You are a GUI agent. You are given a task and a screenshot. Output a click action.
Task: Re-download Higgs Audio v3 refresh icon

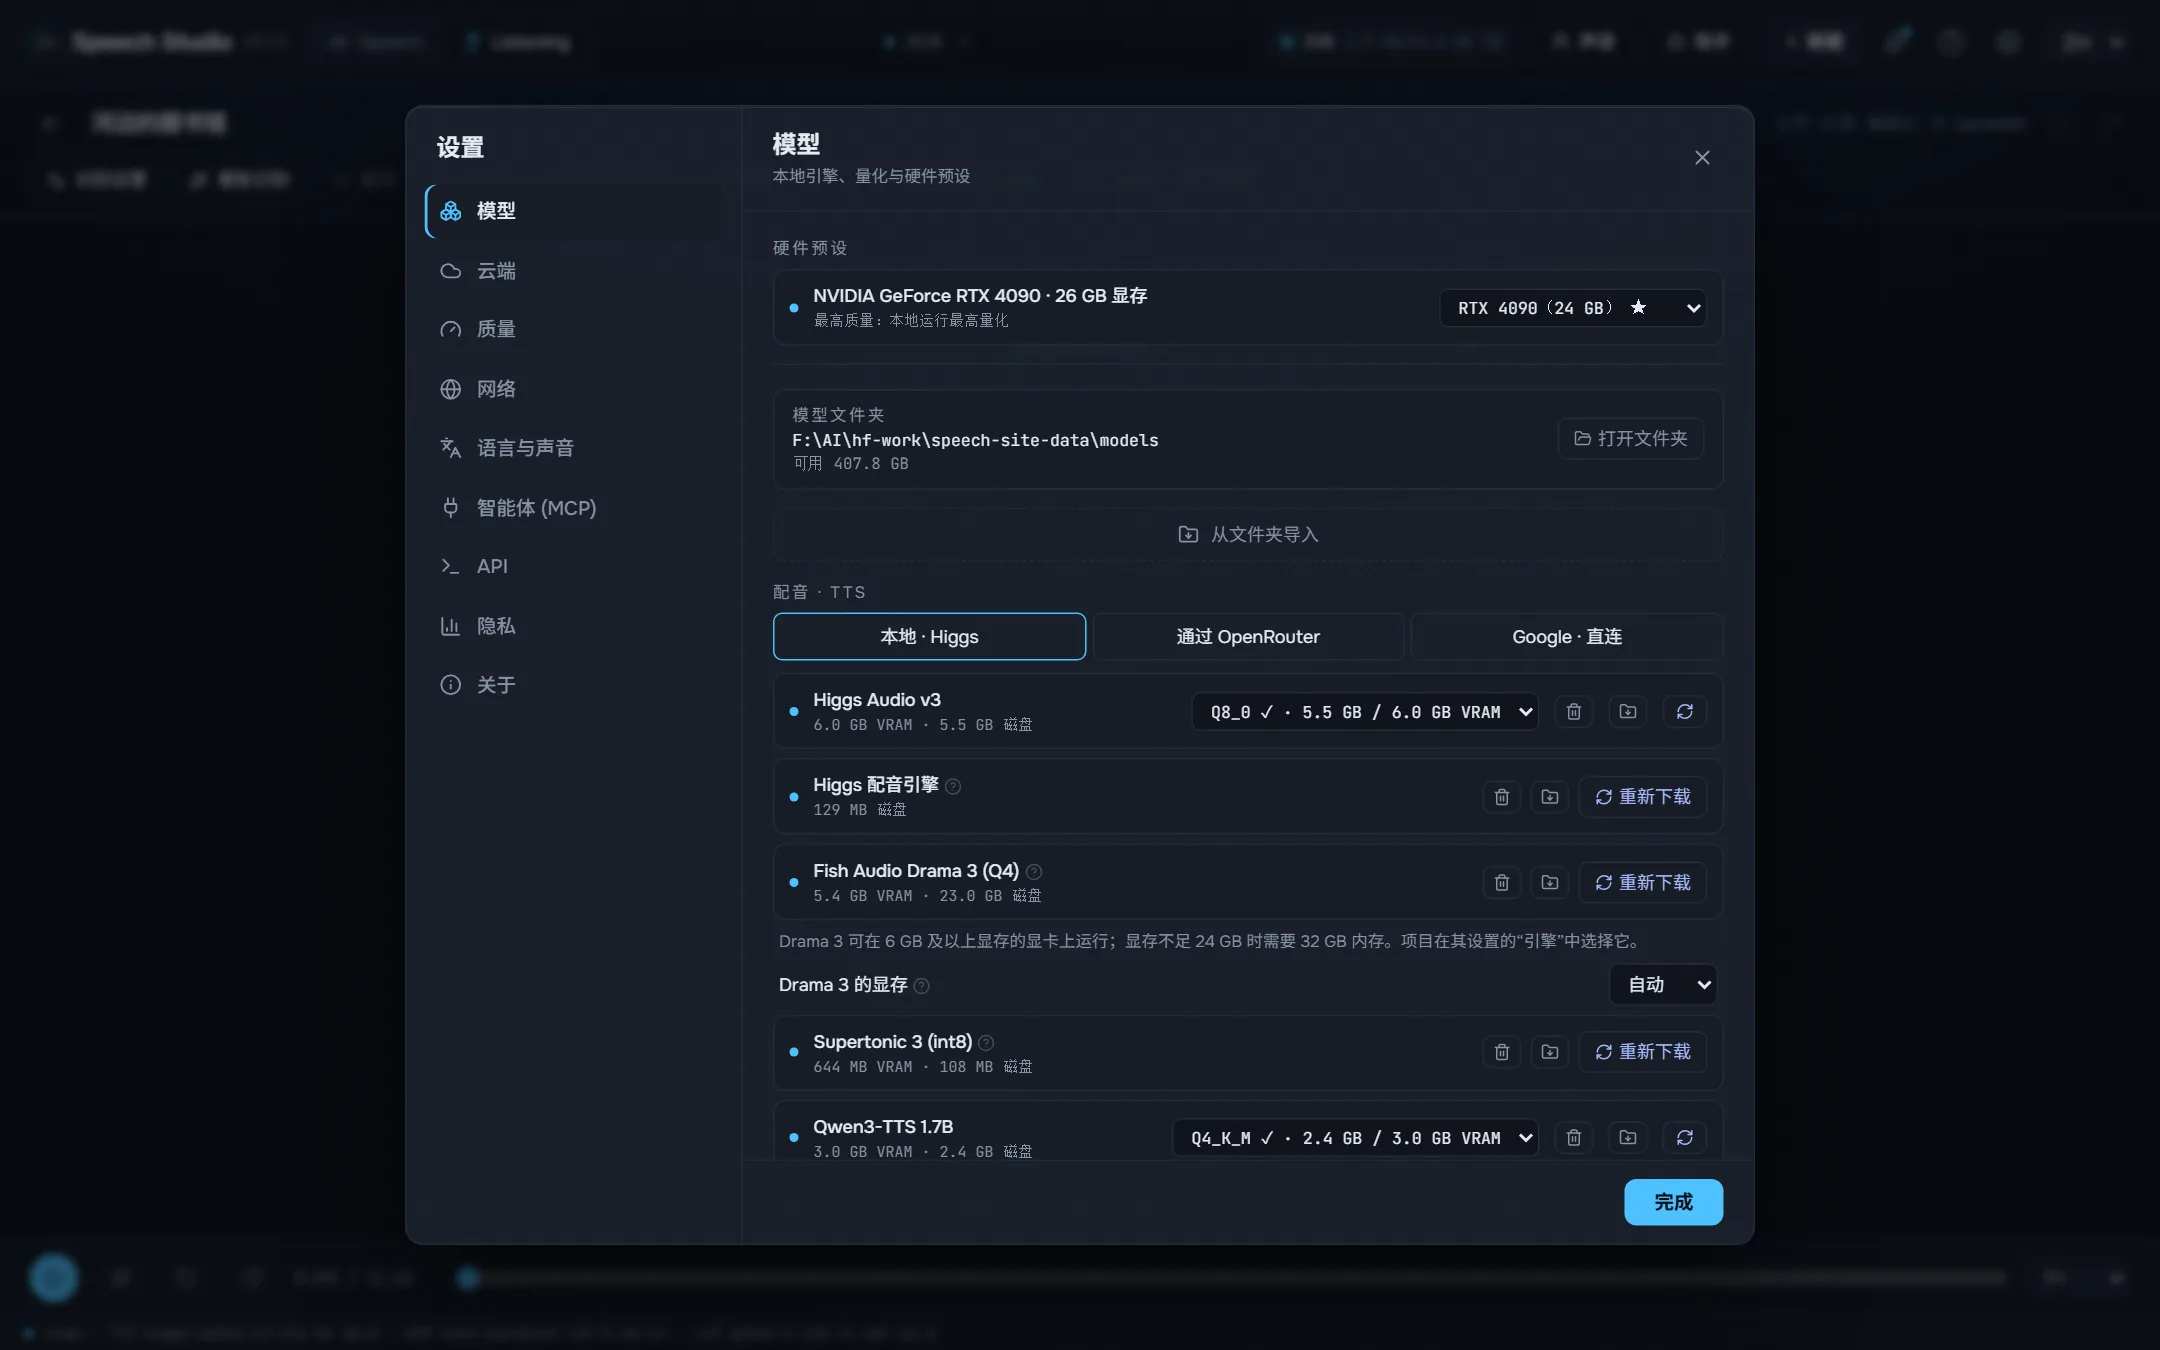click(x=1685, y=712)
